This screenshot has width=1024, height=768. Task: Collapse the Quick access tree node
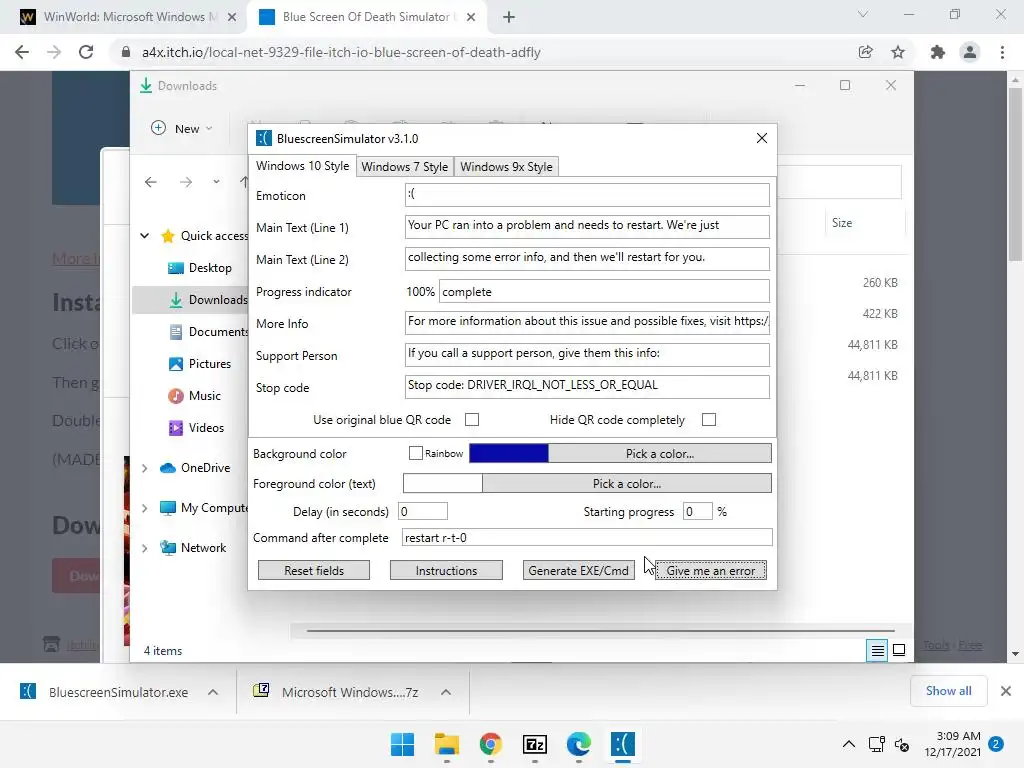[x=145, y=236]
